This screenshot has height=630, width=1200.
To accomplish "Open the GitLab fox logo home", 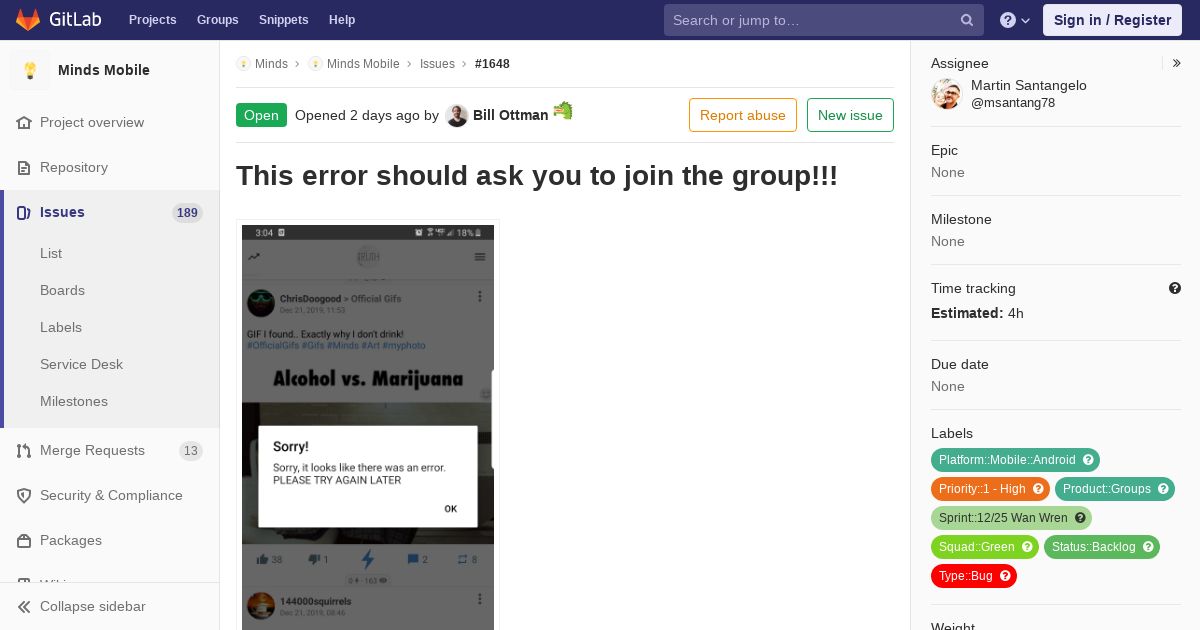I will click(28, 19).
